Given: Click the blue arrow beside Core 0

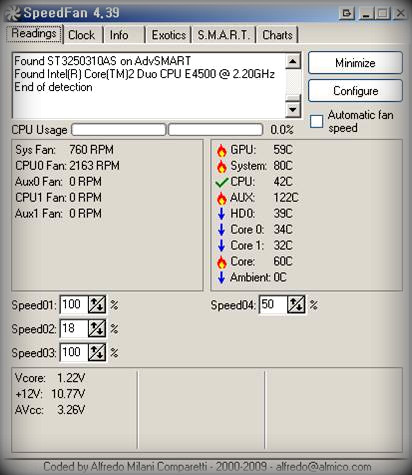Looking at the screenshot, I should click(x=221, y=230).
